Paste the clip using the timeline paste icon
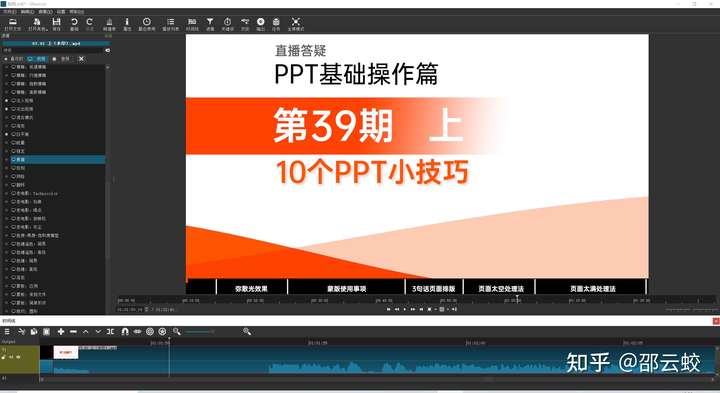720x393 pixels. (46, 331)
